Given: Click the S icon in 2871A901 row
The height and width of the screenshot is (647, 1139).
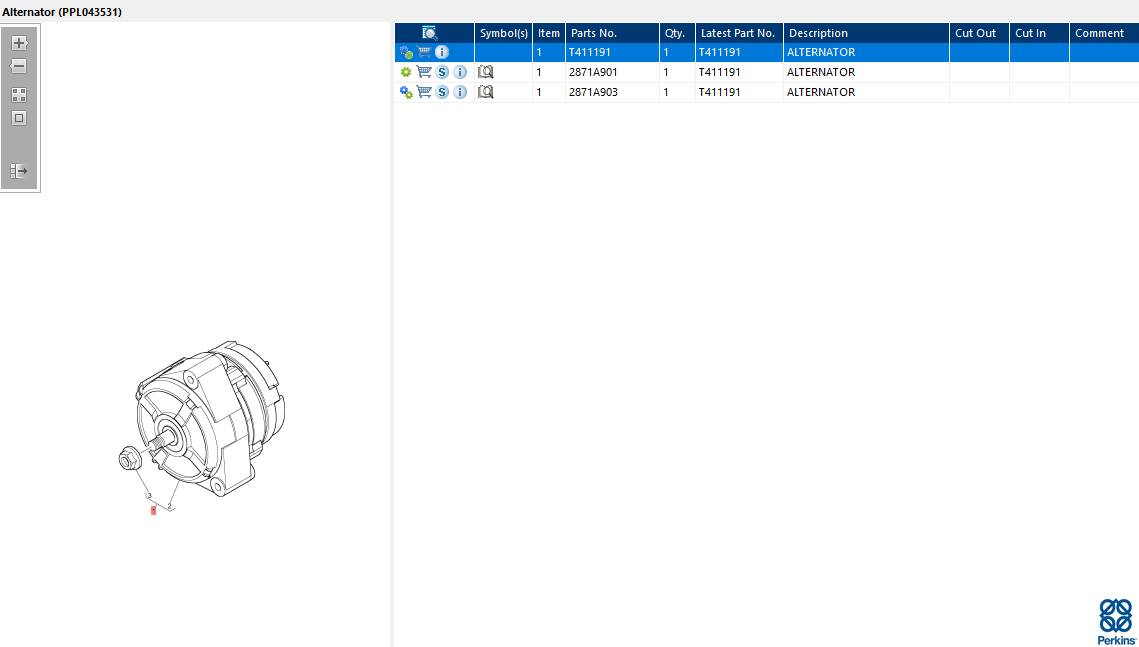Looking at the screenshot, I should 442,72.
